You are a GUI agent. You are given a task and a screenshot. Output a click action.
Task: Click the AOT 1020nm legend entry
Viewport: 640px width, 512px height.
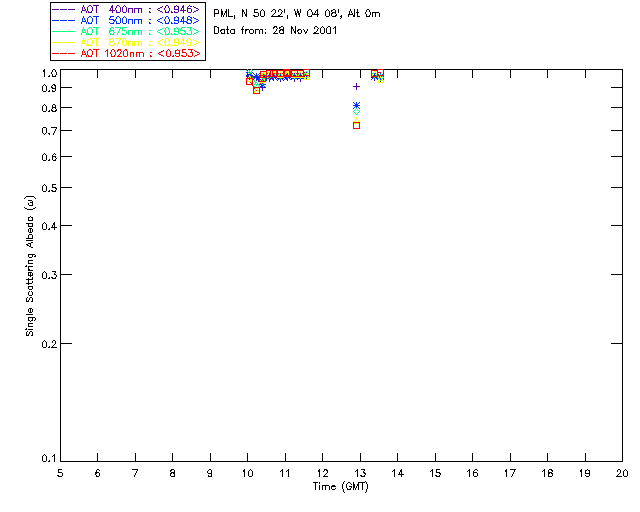[126, 53]
